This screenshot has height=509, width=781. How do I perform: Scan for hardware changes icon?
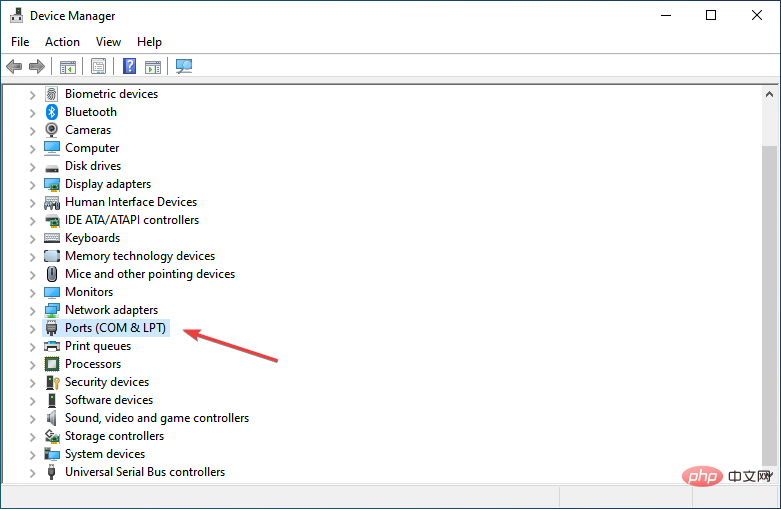click(x=184, y=66)
